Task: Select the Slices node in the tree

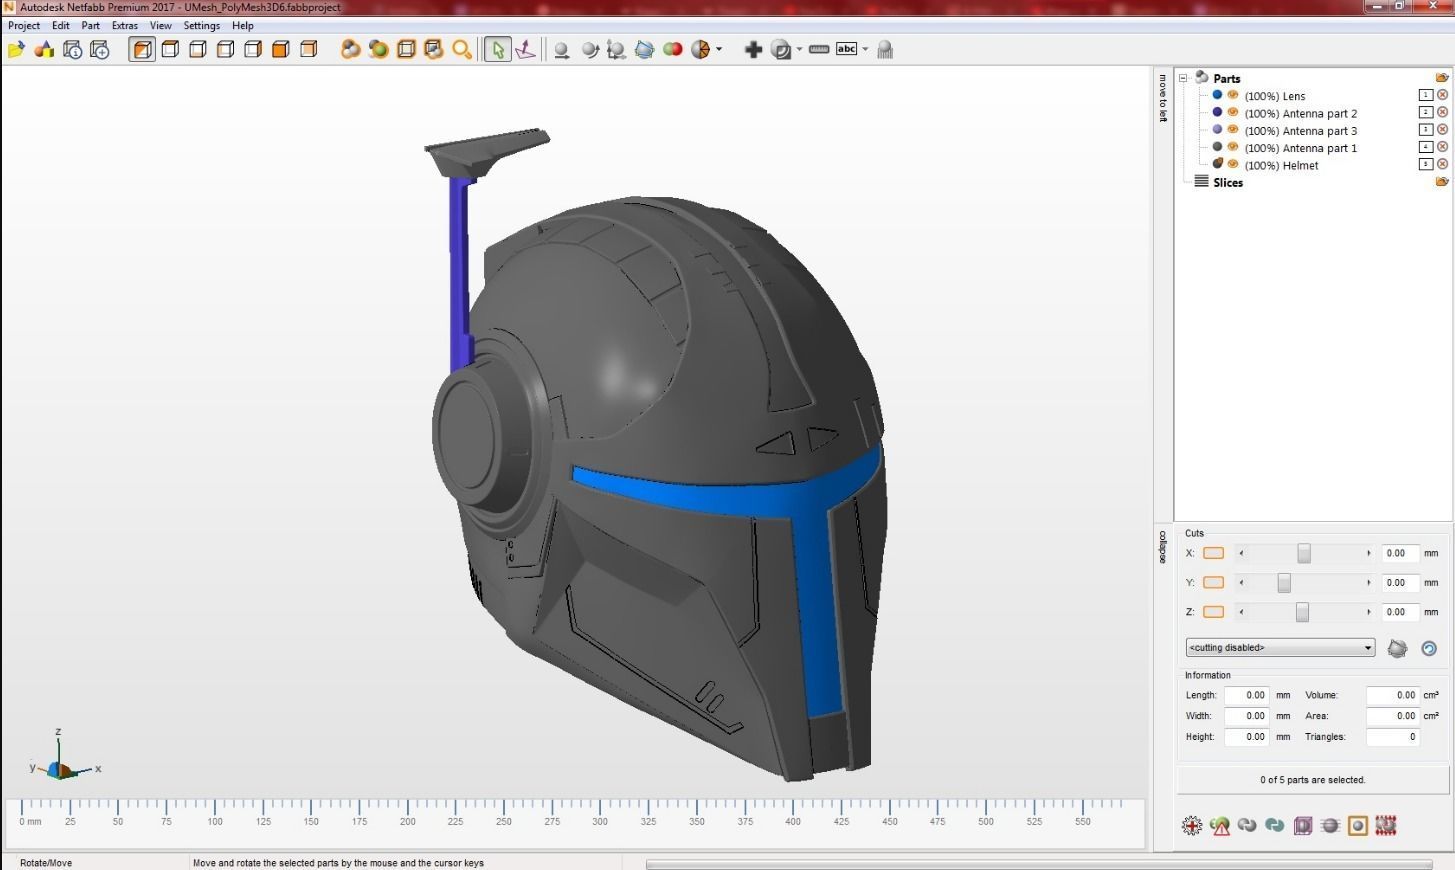Action: [1228, 182]
